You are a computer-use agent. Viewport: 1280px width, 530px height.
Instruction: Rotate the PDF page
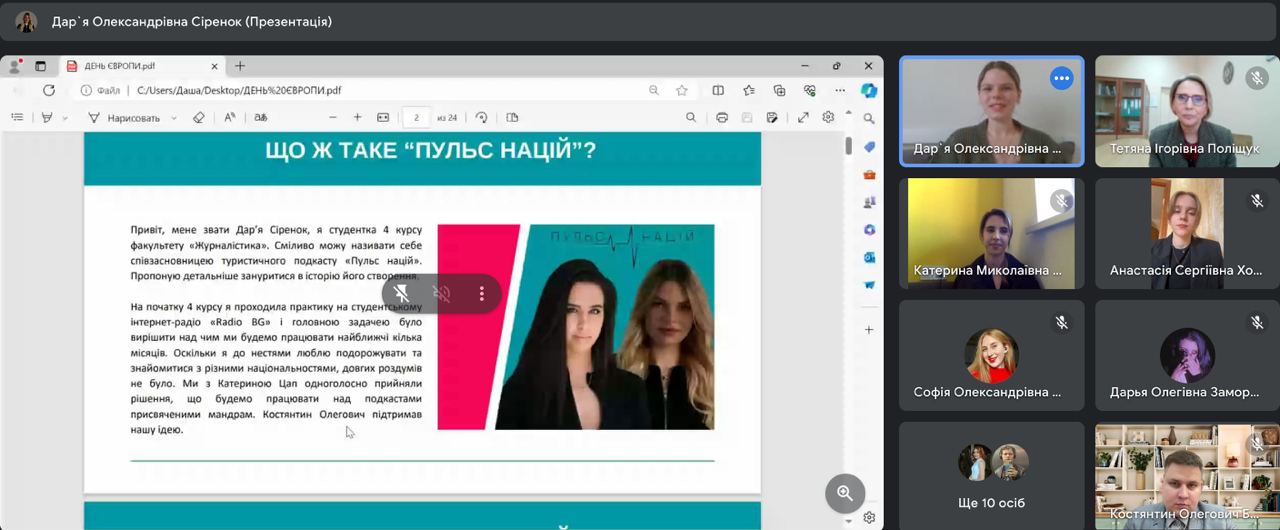click(x=481, y=118)
